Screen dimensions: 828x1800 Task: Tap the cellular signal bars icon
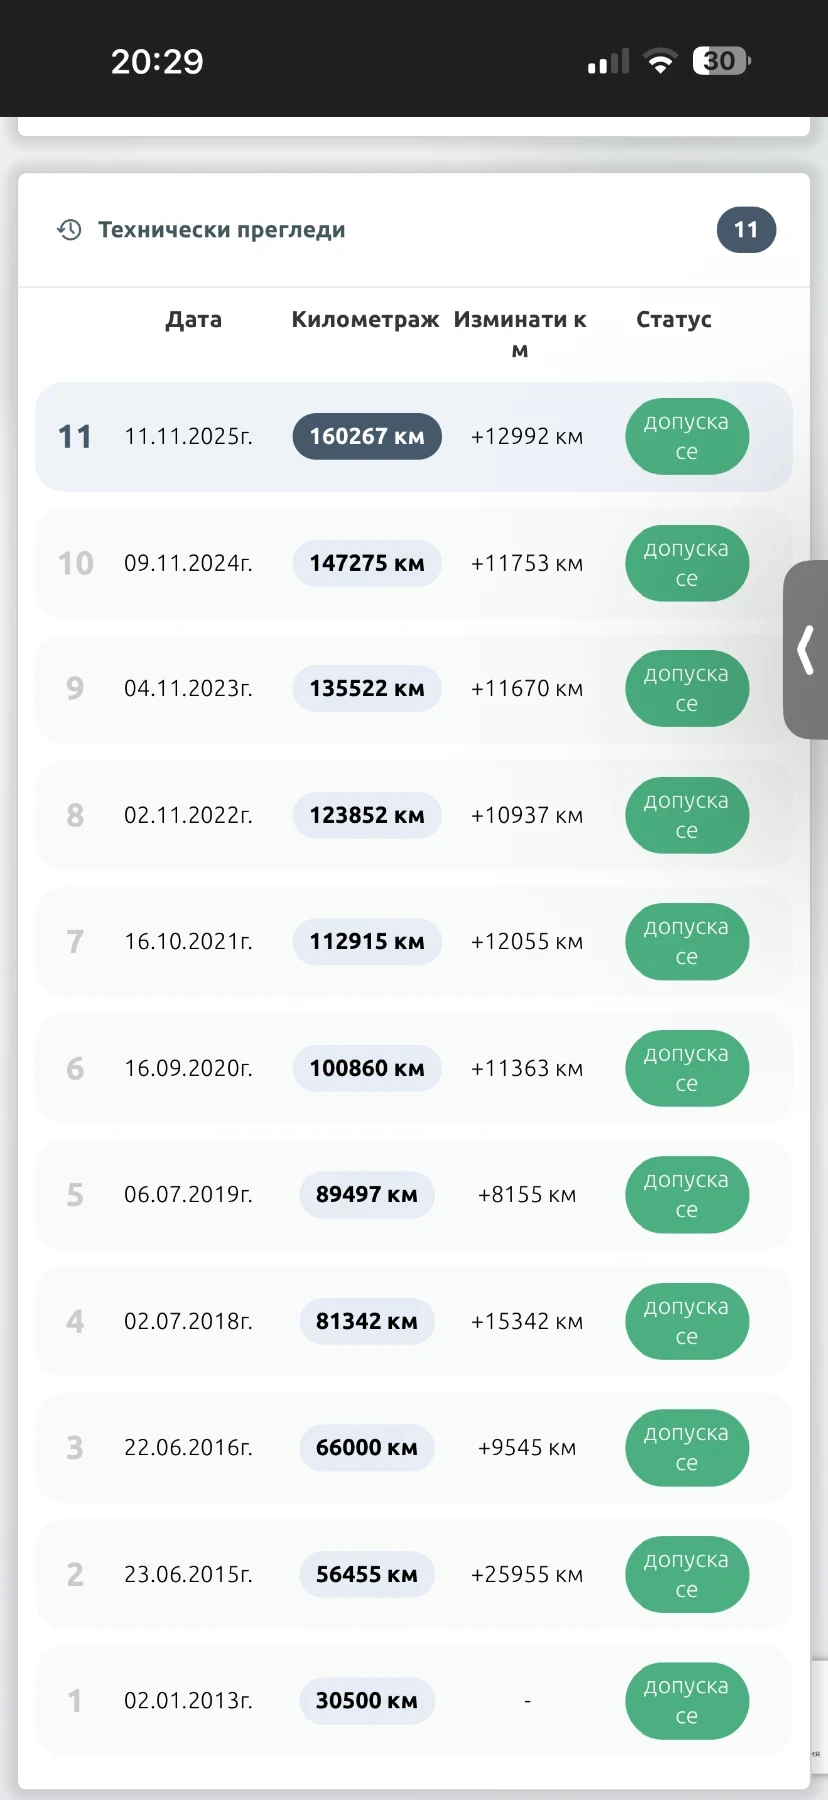point(608,62)
